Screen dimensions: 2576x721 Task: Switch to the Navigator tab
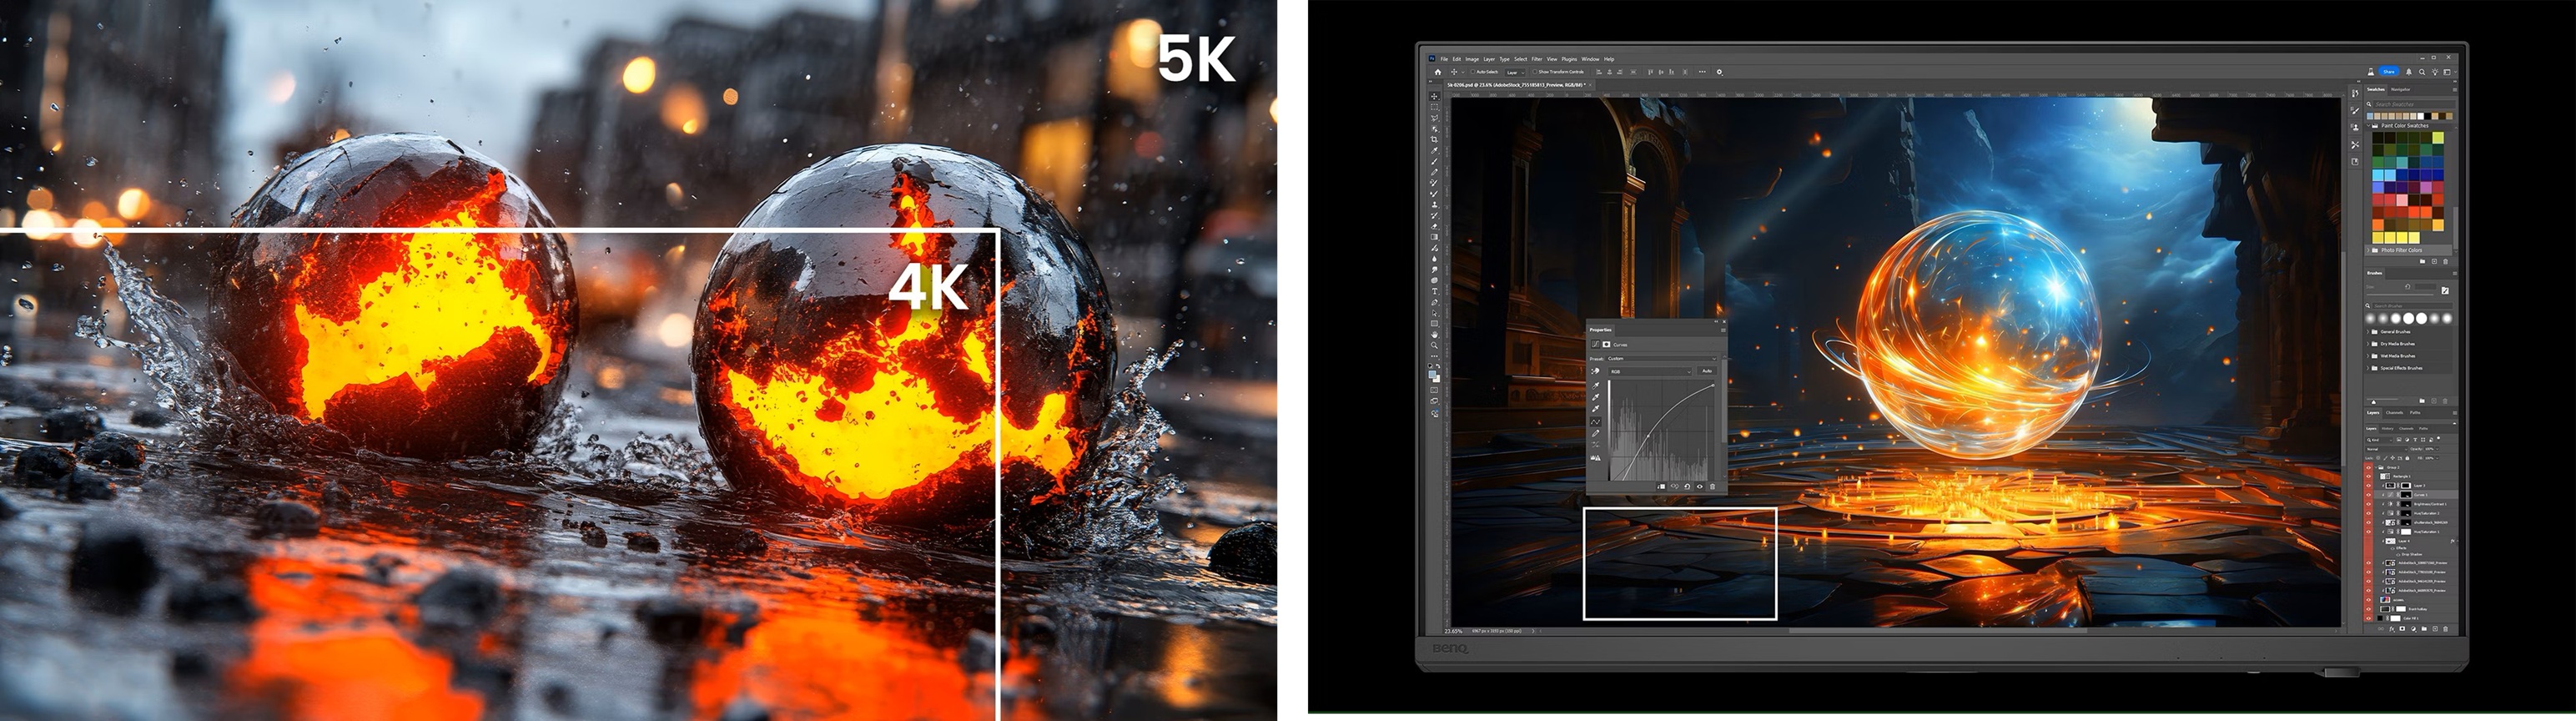[x=2401, y=90]
